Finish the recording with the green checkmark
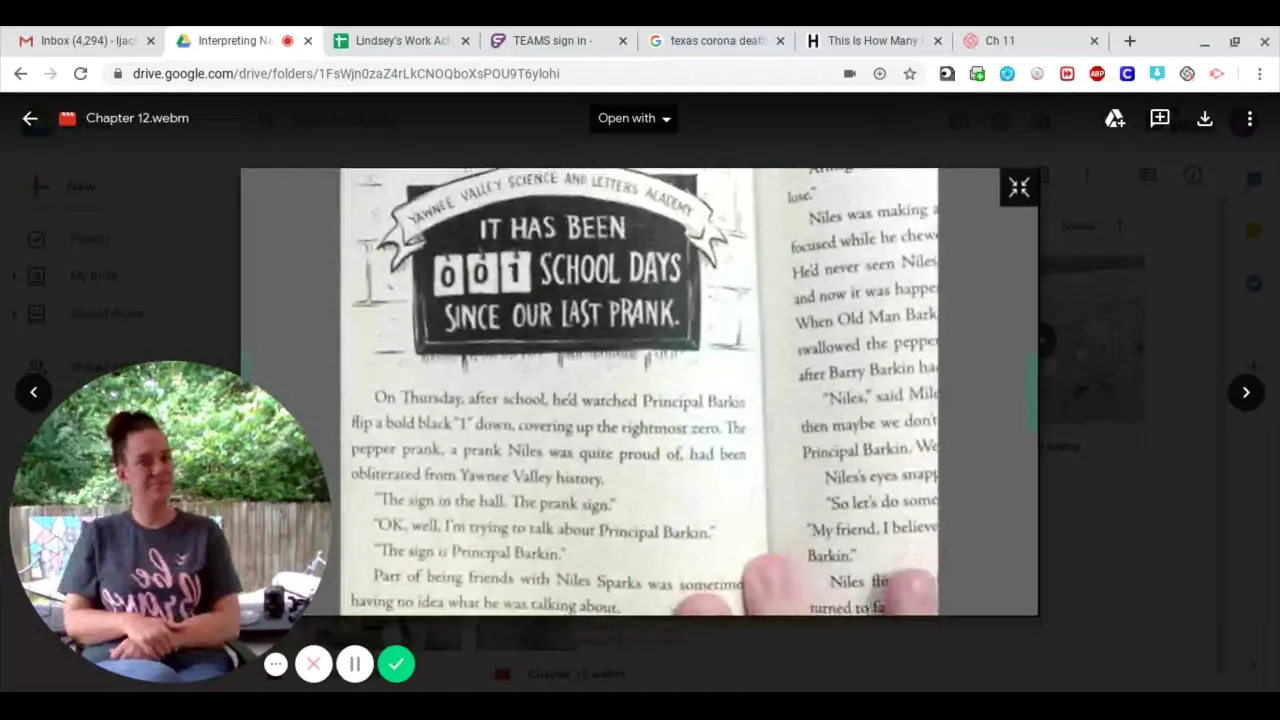This screenshot has width=1280, height=720. click(x=396, y=664)
